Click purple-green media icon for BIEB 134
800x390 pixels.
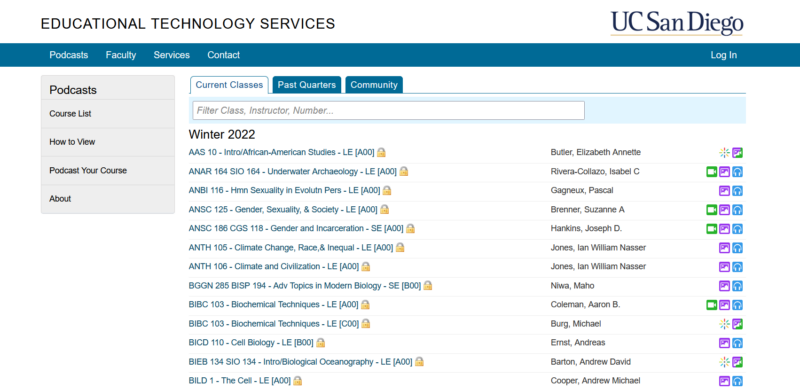(x=737, y=362)
